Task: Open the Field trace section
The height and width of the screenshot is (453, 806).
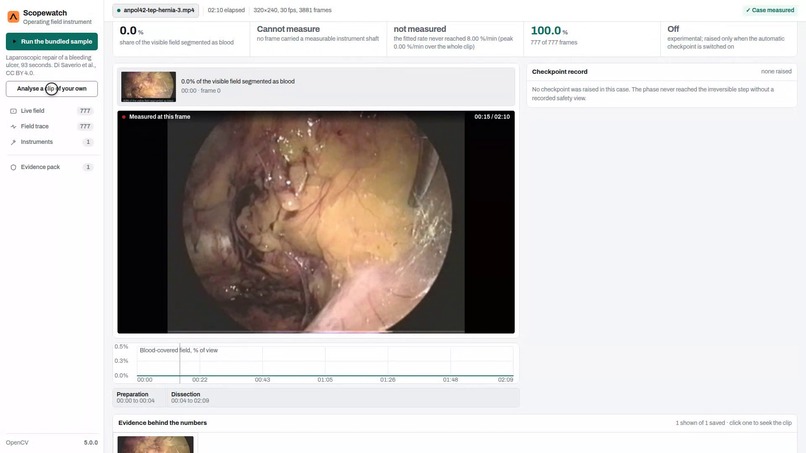Action: [x=51, y=126]
